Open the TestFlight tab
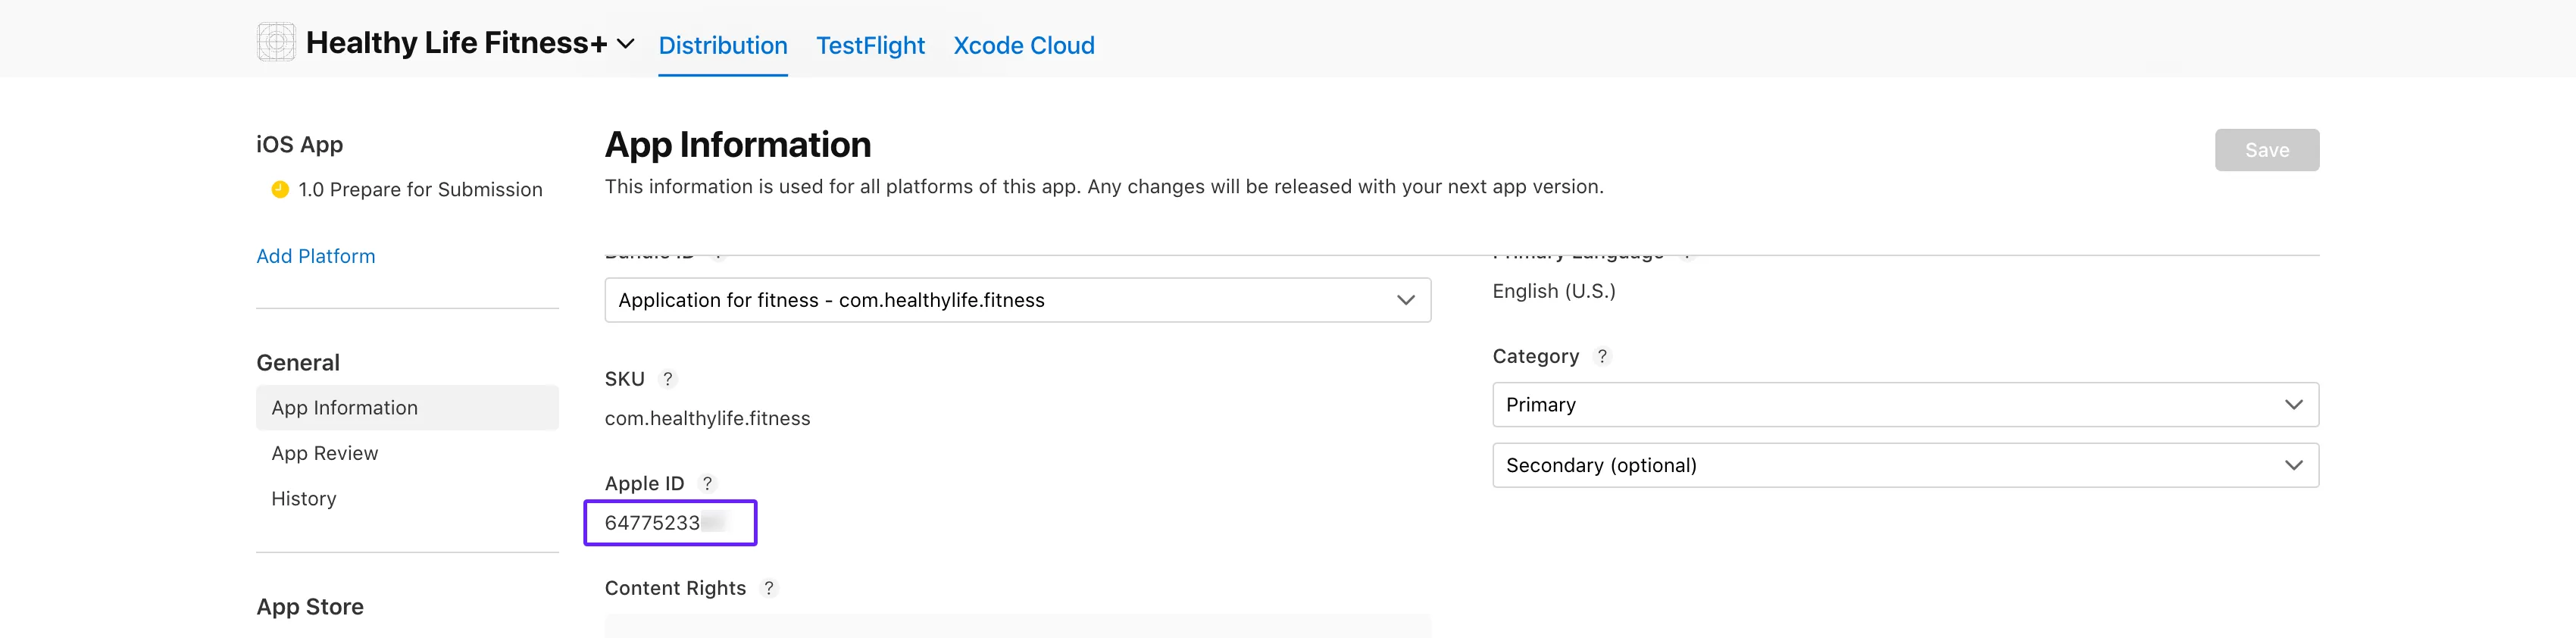Viewport: 2576px width, 638px height. click(x=870, y=46)
